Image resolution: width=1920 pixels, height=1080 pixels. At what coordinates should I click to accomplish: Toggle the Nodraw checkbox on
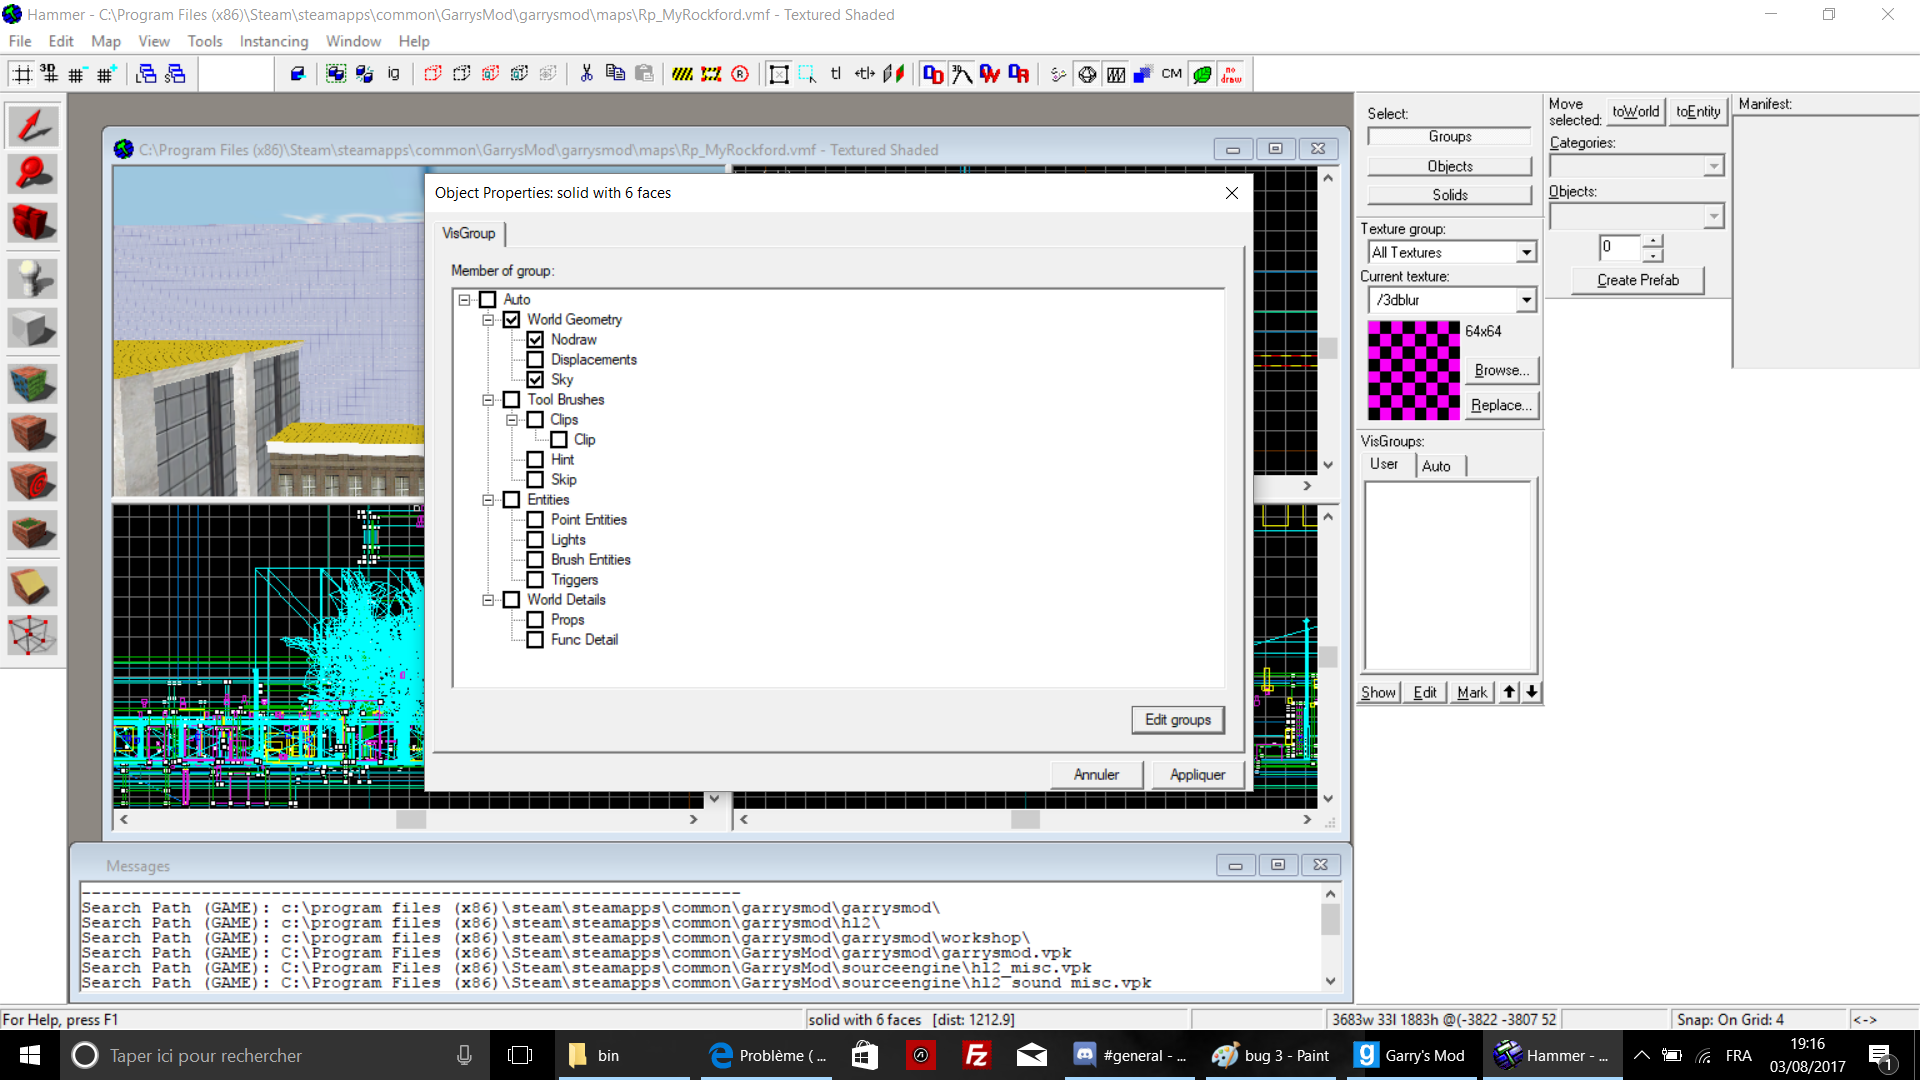(x=535, y=339)
